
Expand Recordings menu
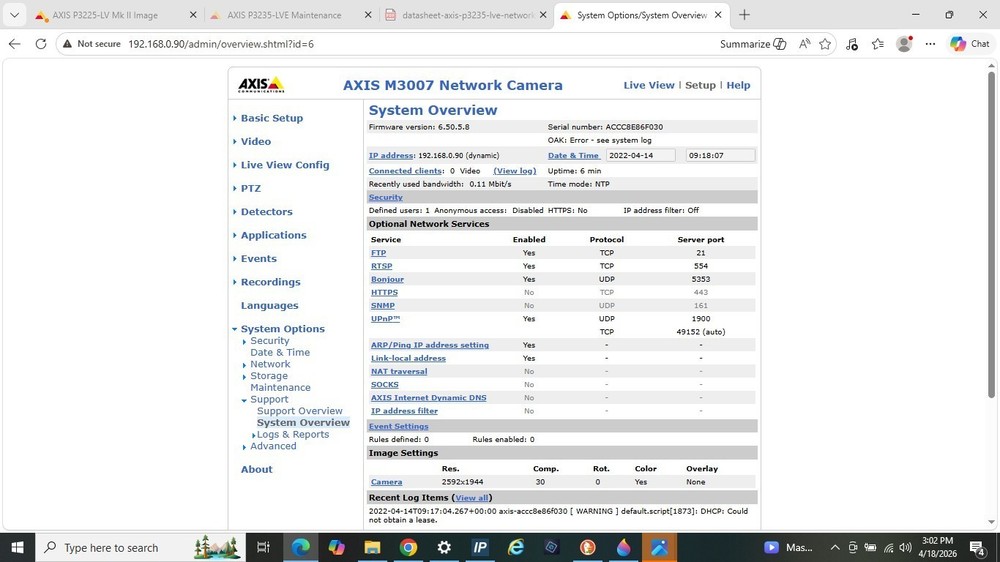pyautogui.click(x=270, y=283)
